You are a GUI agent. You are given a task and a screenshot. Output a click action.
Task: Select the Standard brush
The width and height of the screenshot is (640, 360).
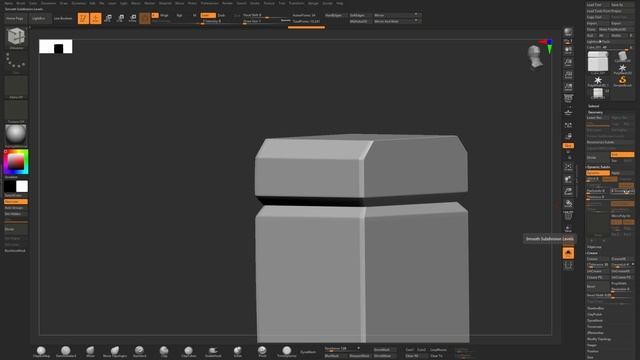[139, 352]
